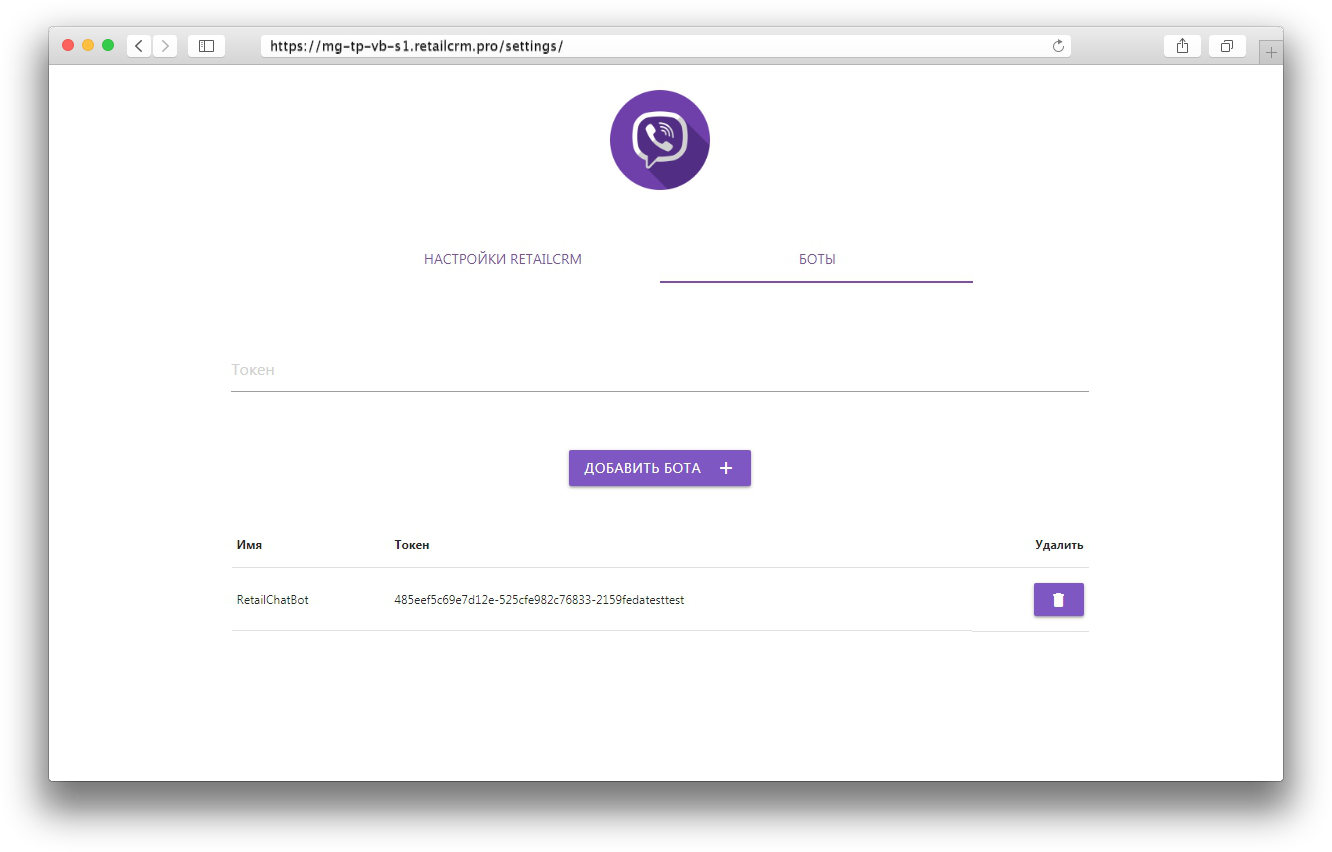Viewport: 1332px width, 852px height.
Task: Go forward with Safari forward arrow
Action: coord(165,46)
